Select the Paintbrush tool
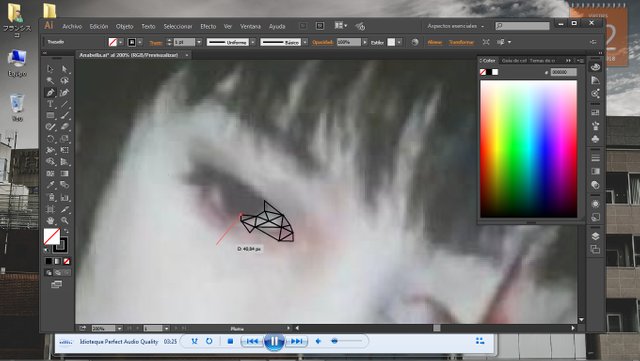The width and height of the screenshot is (640, 361). [x=64, y=115]
